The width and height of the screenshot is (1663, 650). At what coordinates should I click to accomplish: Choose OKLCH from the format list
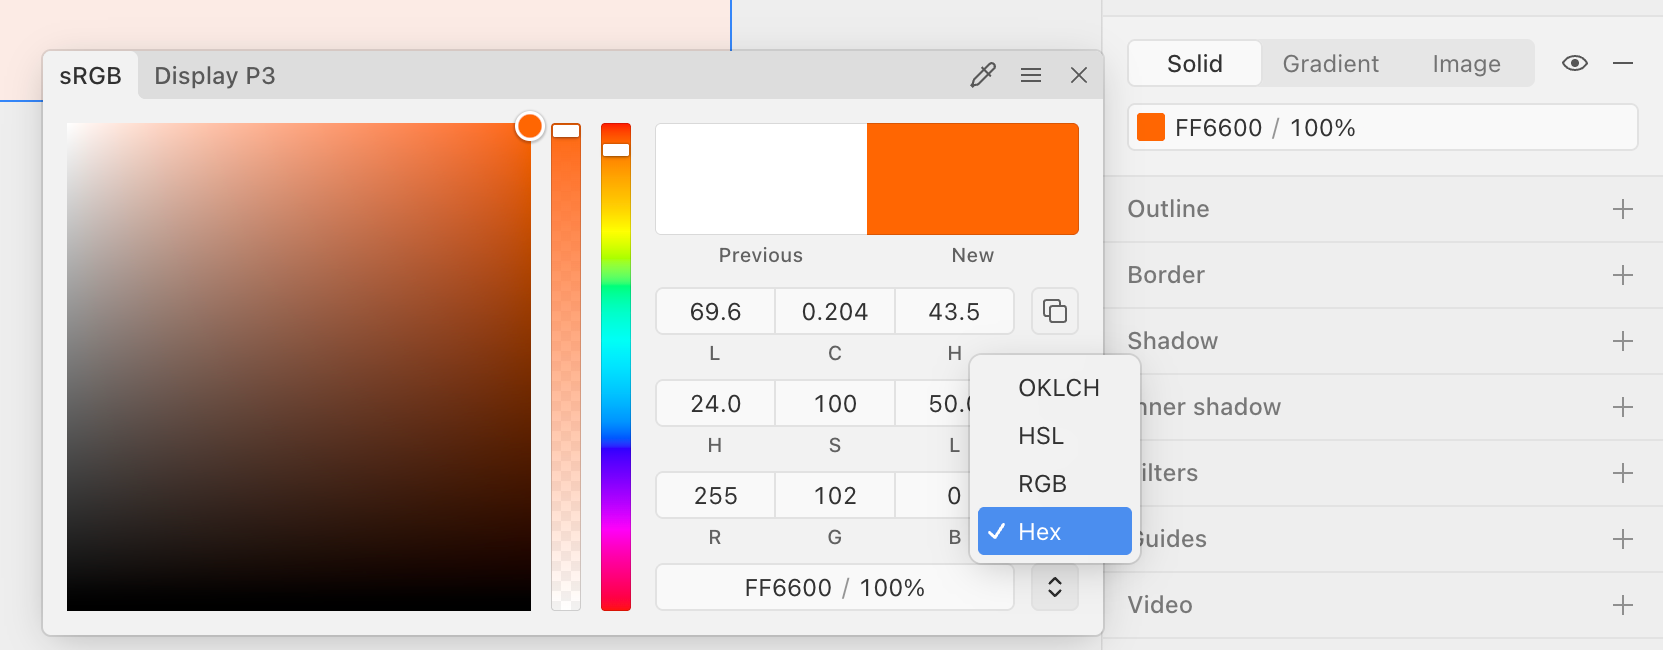pyautogui.click(x=1058, y=388)
